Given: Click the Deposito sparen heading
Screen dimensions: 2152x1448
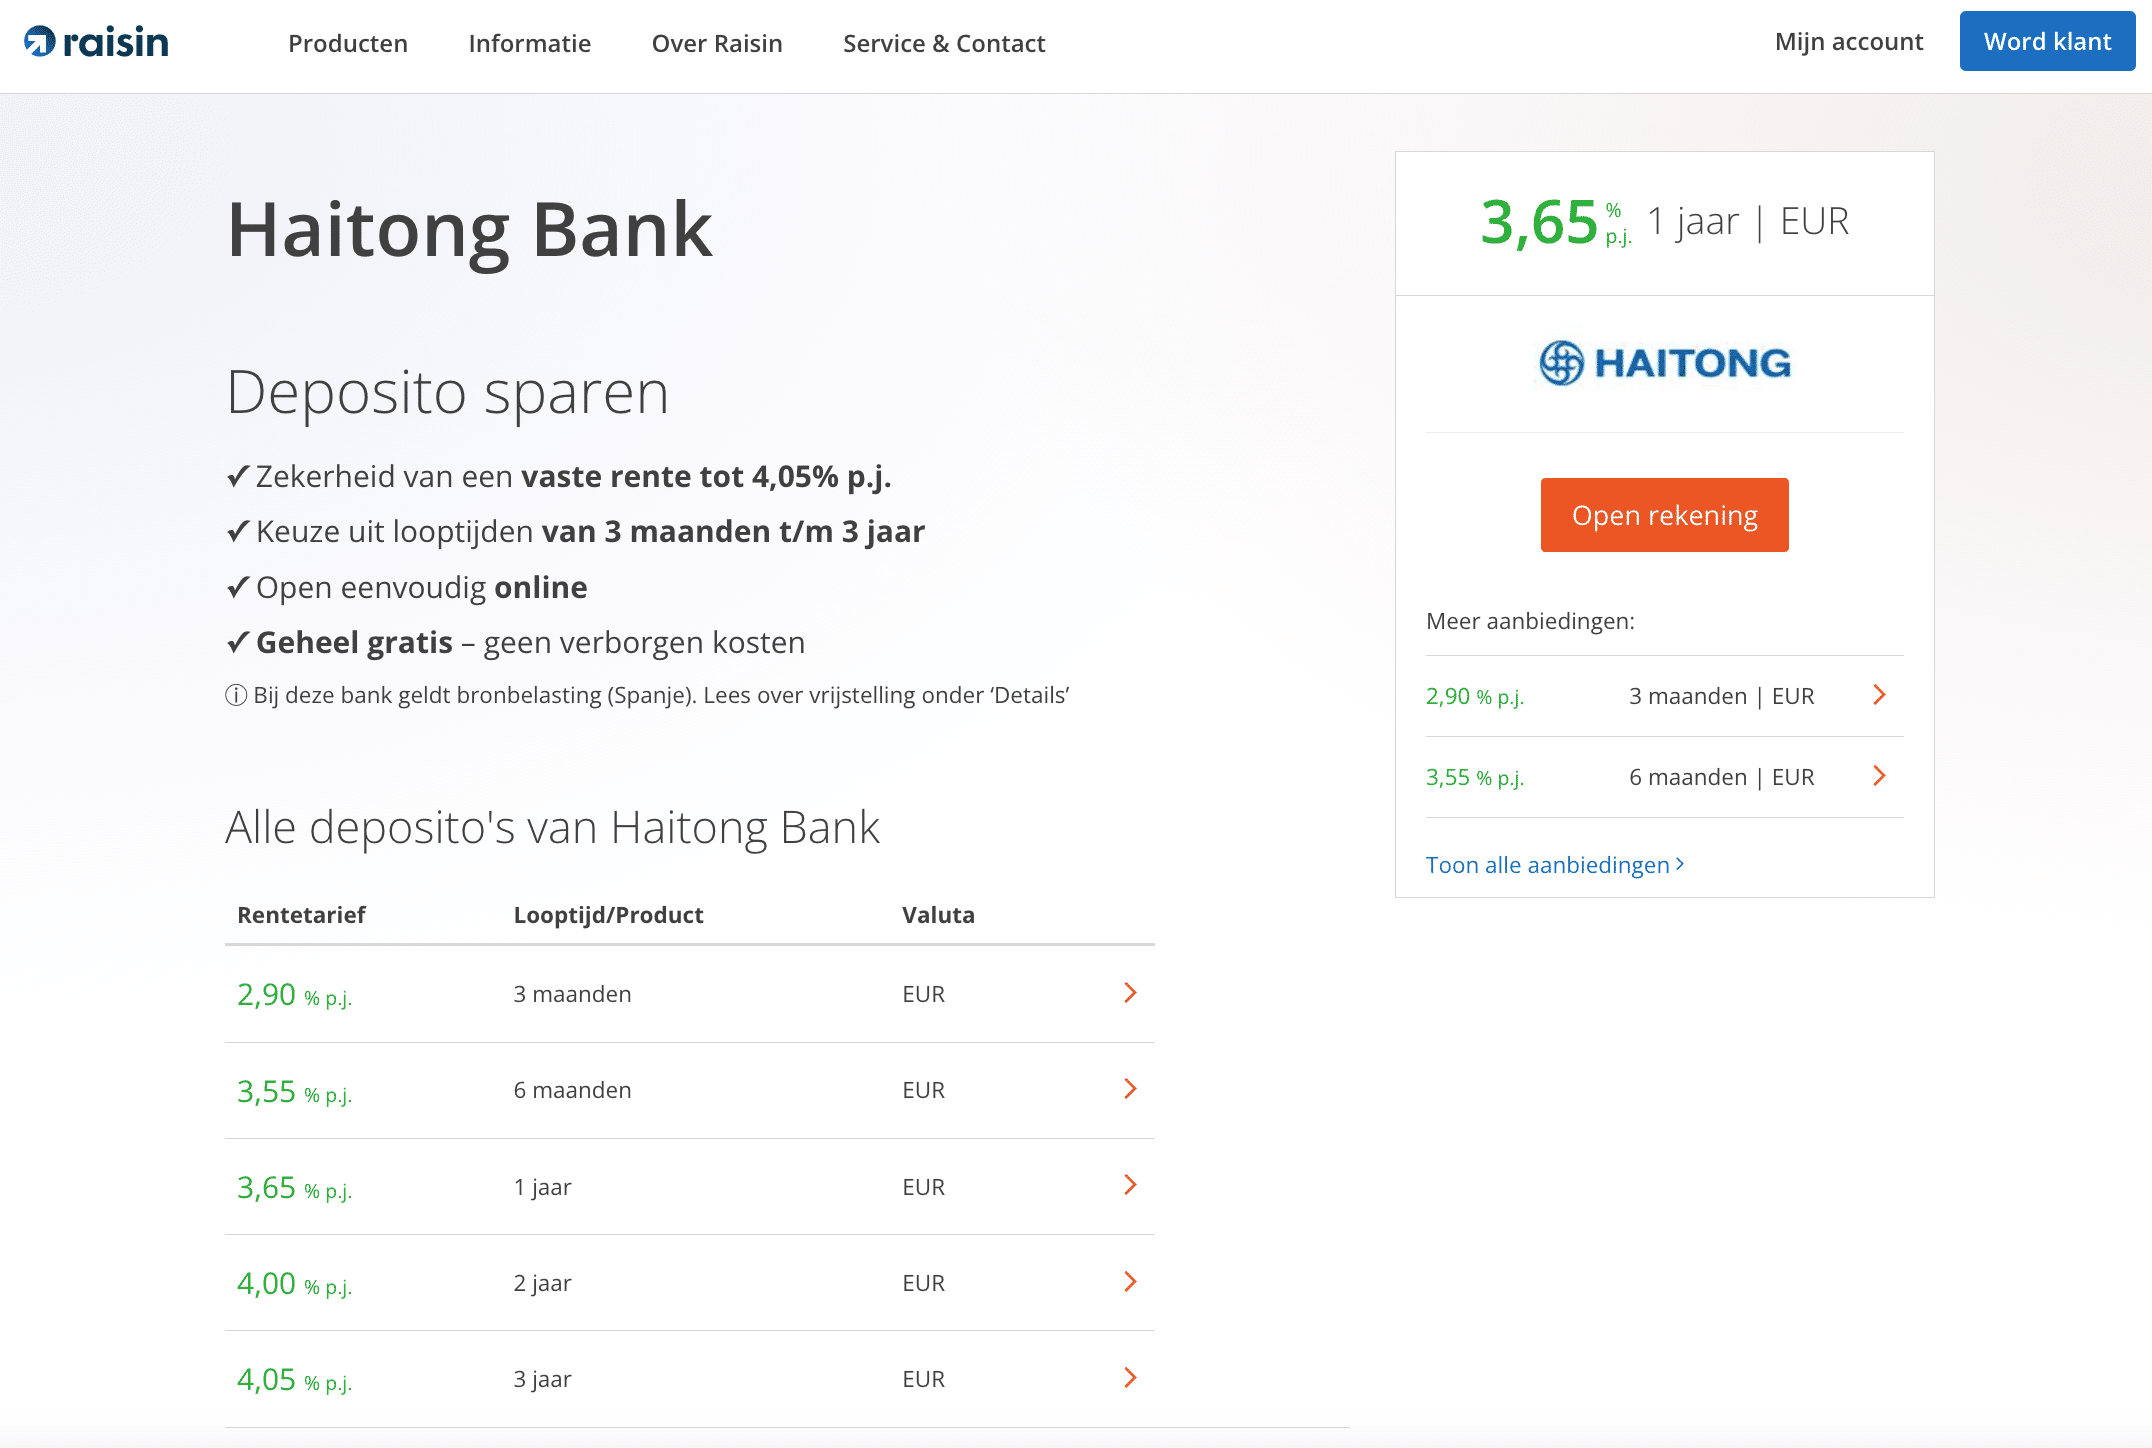Looking at the screenshot, I should [447, 394].
